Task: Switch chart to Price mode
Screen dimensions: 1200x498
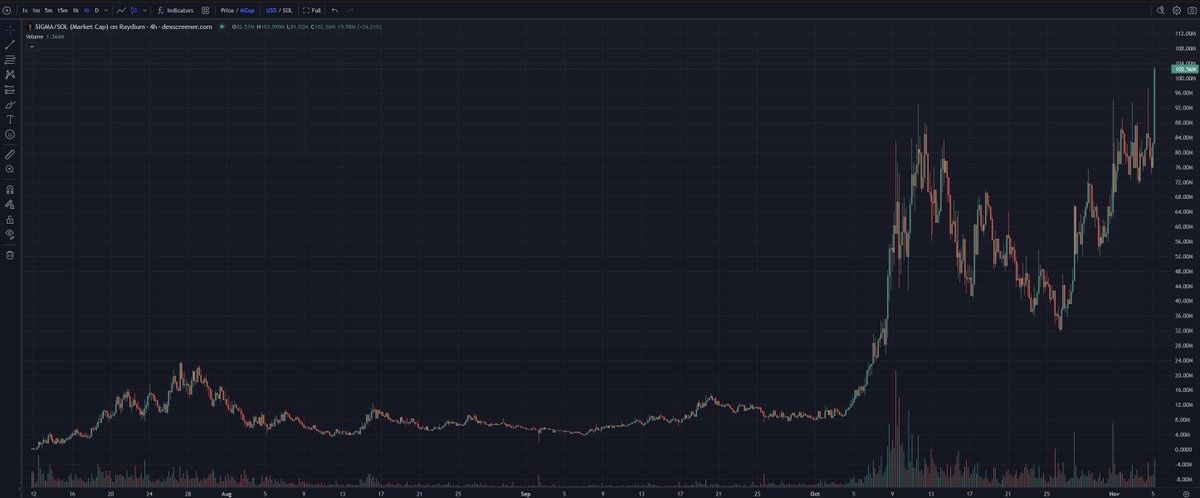Action: point(227,10)
